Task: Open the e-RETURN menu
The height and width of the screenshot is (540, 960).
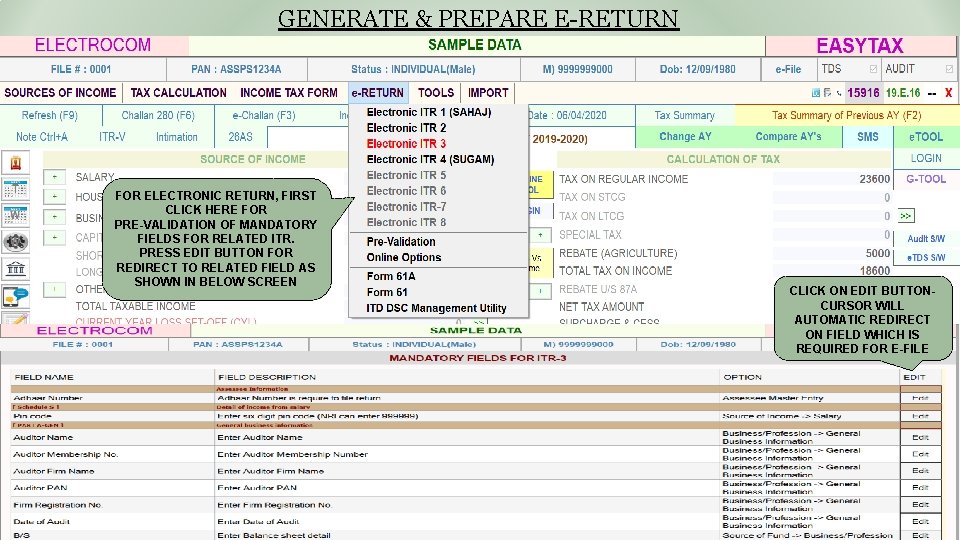Action: pyautogui.click(x=378, y=93)
